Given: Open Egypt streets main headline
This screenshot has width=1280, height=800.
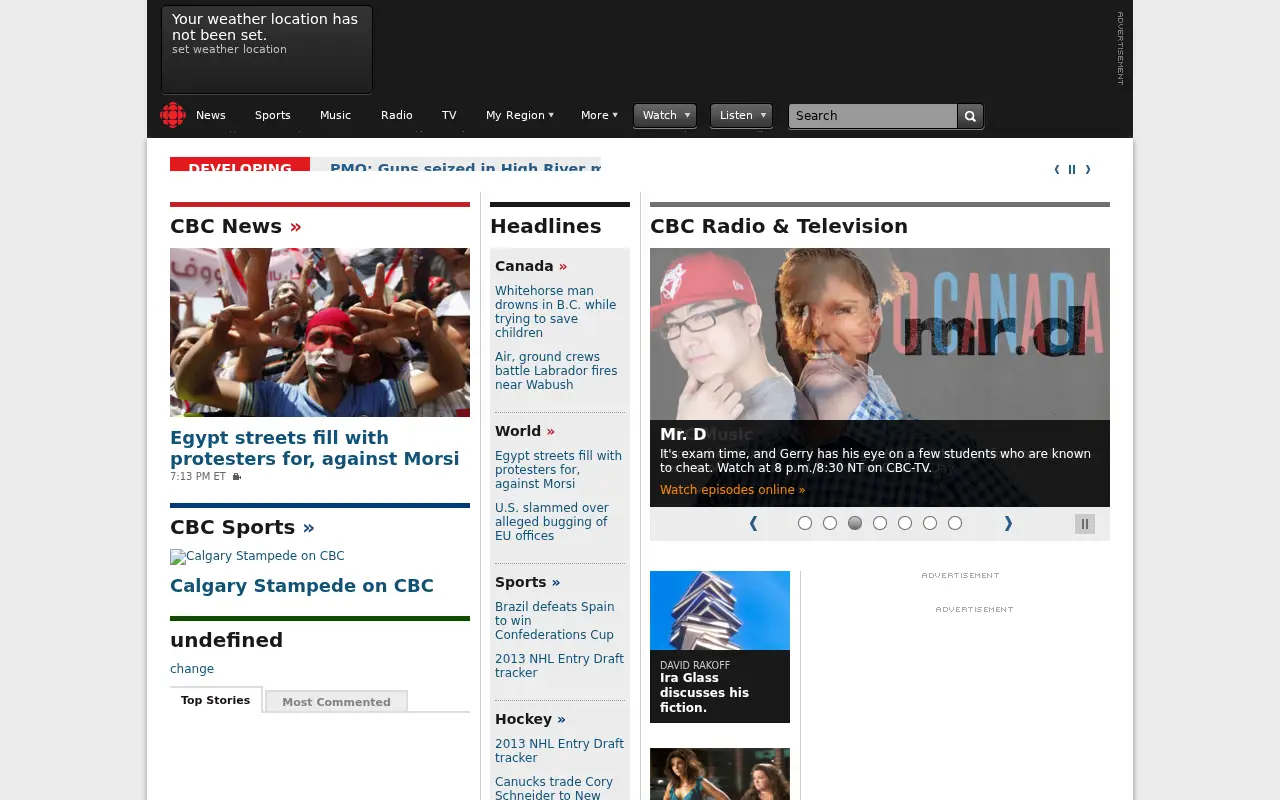Looking at the screenshot, I should click(x=314, y=448).
